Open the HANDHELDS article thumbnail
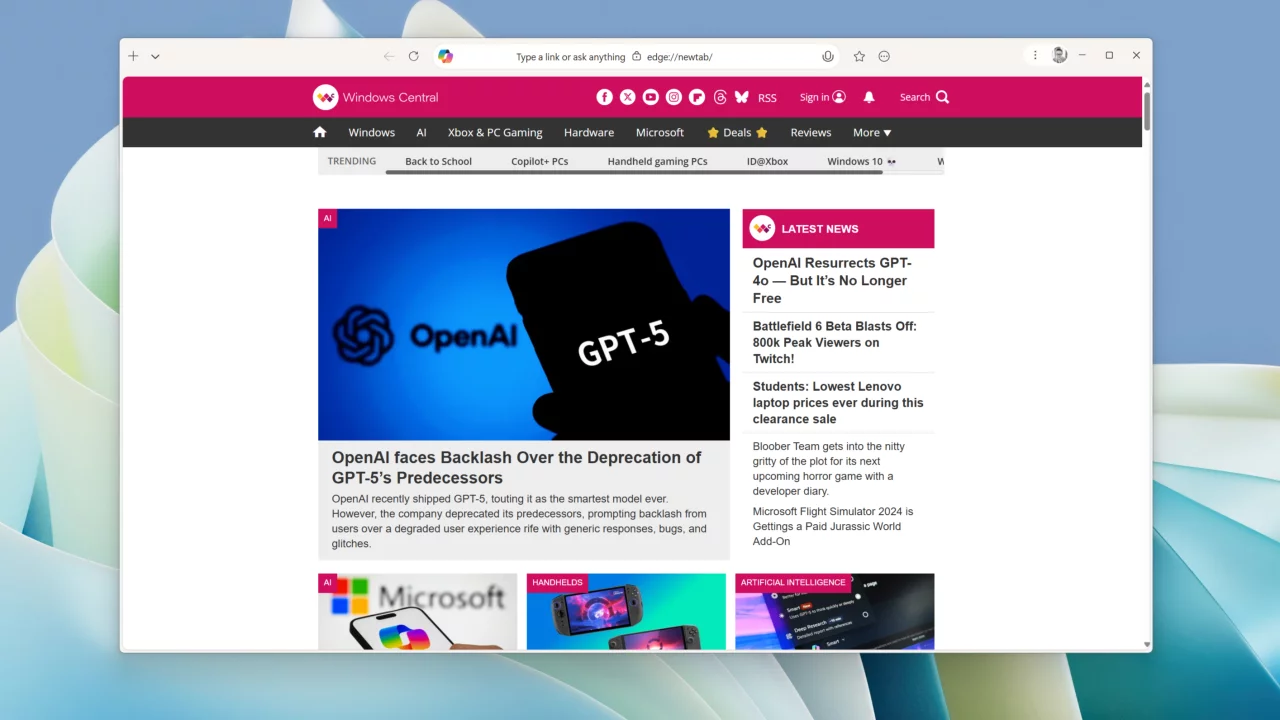Viewport: 1280px width, 720px height. click(x=626, y=612)
